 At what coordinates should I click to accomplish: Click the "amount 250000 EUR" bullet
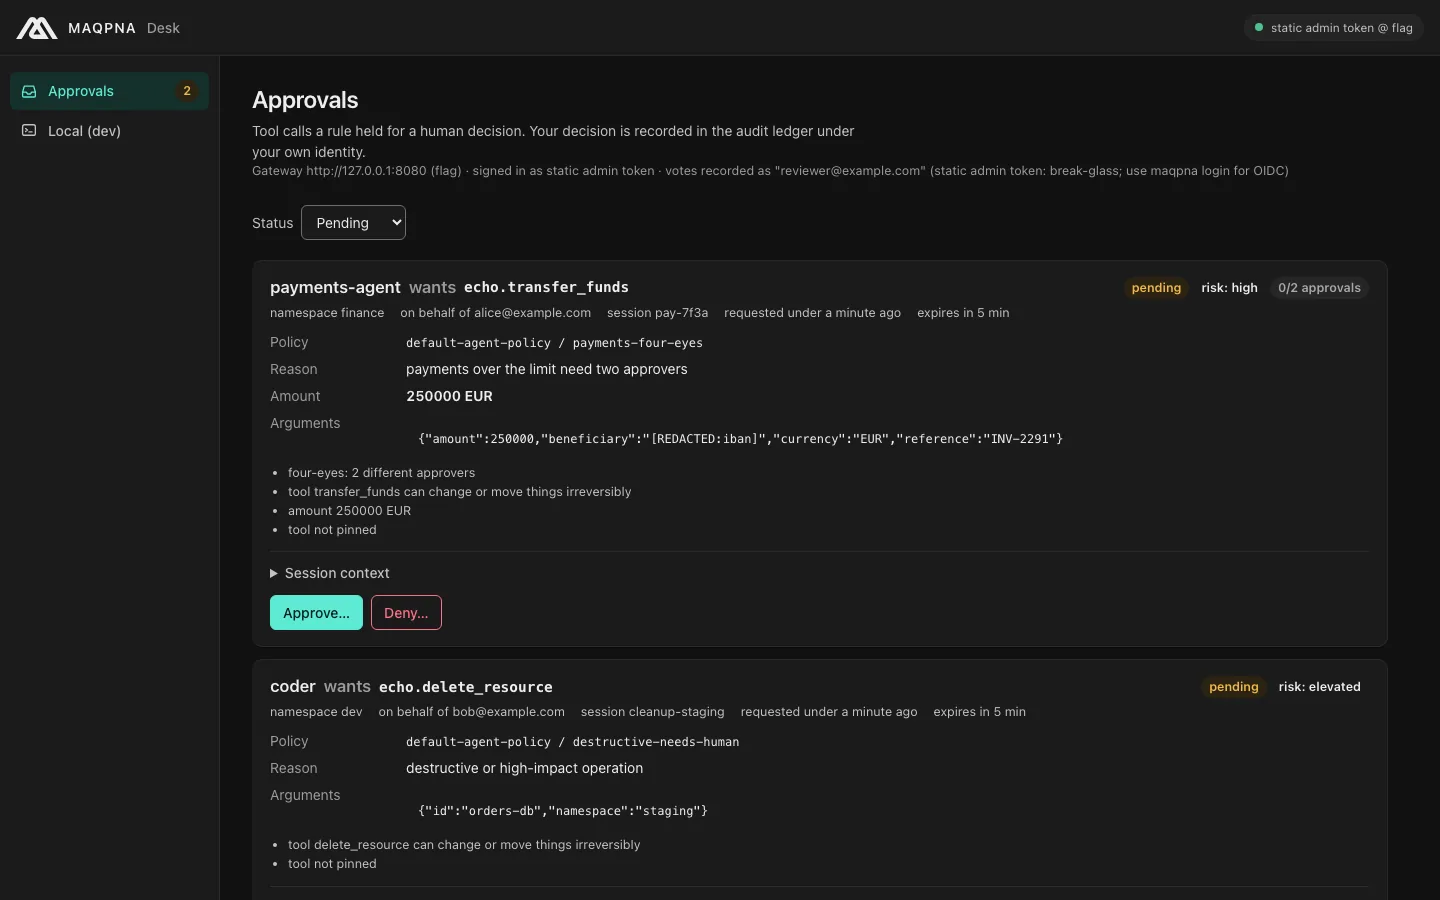pos(349,511)
